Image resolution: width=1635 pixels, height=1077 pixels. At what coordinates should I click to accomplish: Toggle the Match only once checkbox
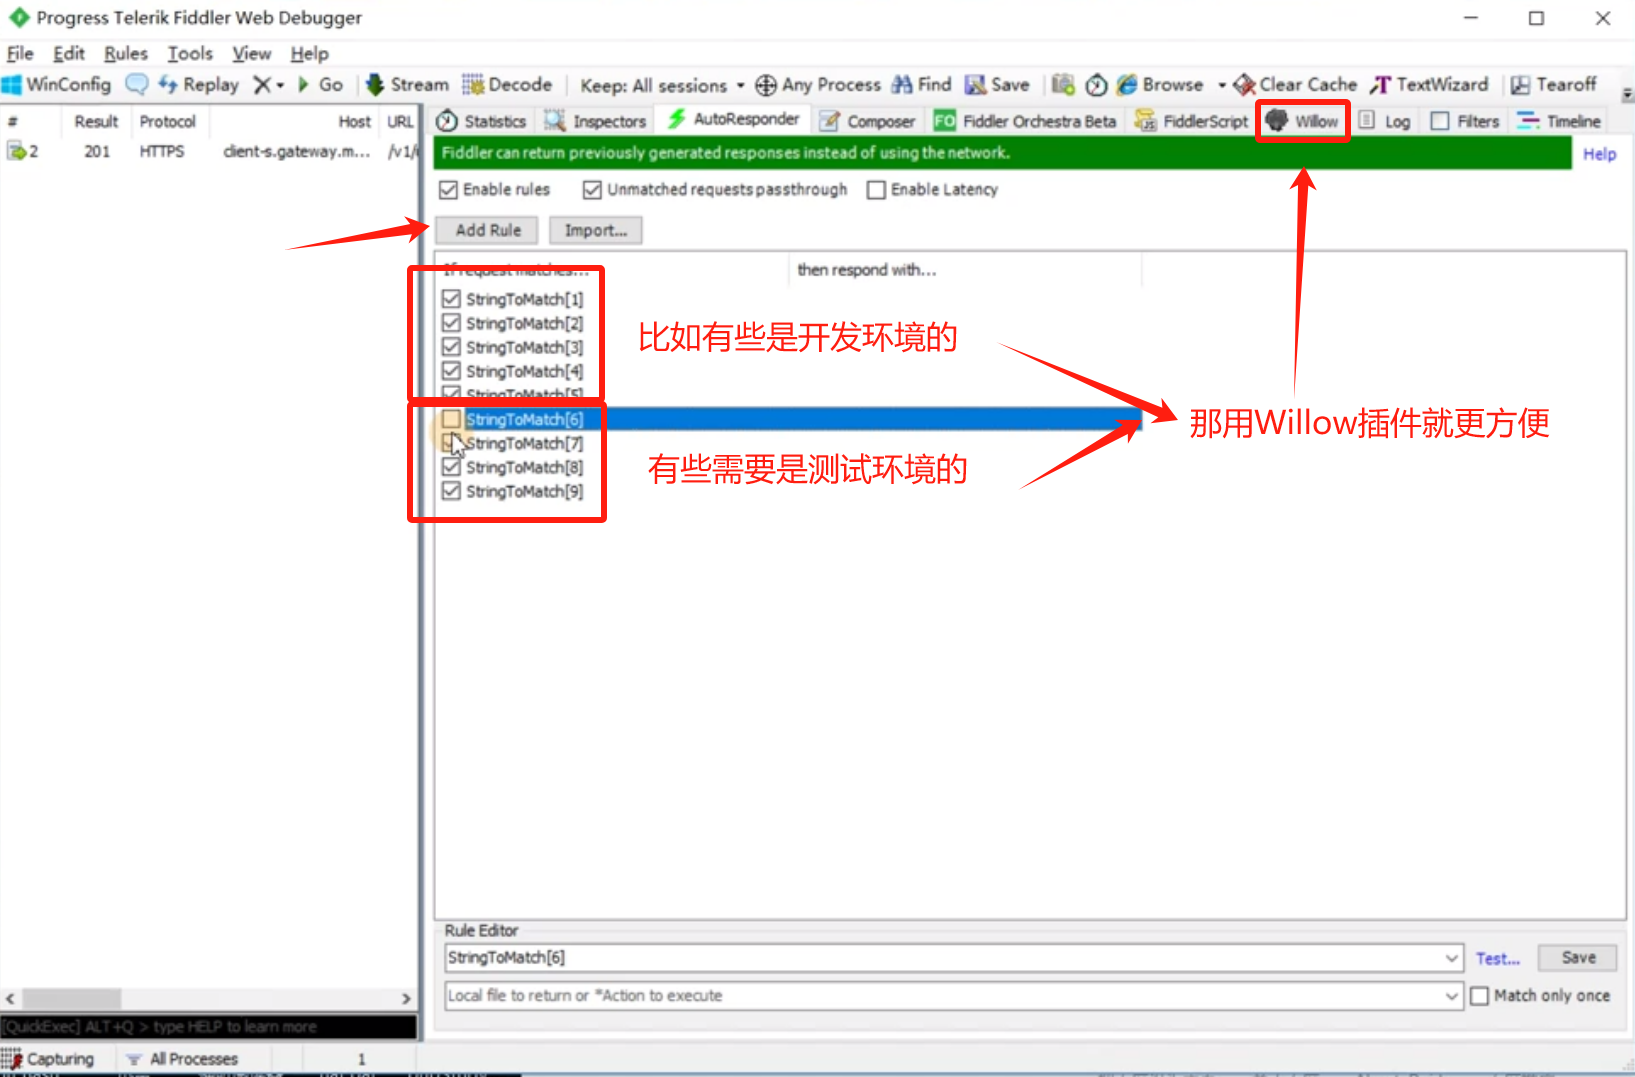tap(1480, 996)
